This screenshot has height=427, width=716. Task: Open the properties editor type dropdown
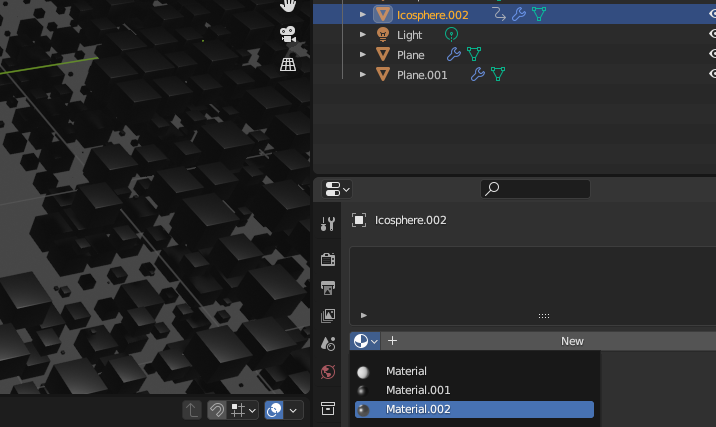(337, 189)
